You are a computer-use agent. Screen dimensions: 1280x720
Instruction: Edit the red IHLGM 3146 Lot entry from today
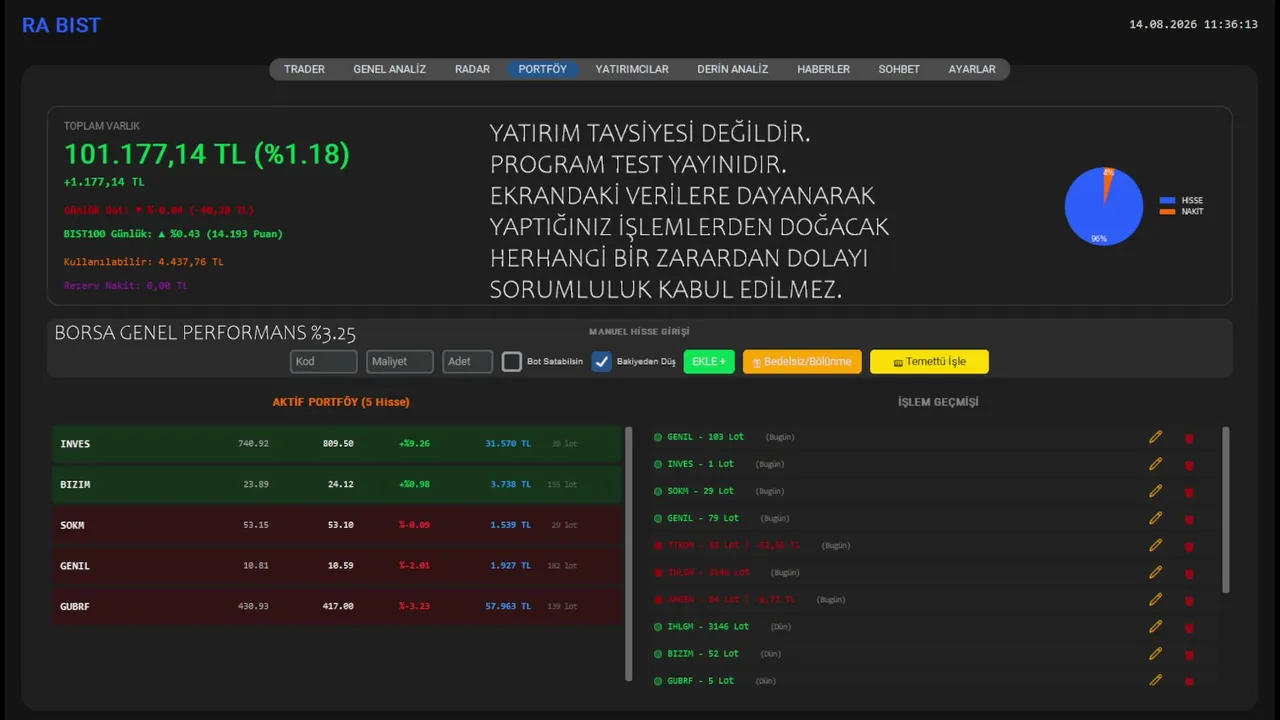coord(1156,572)
